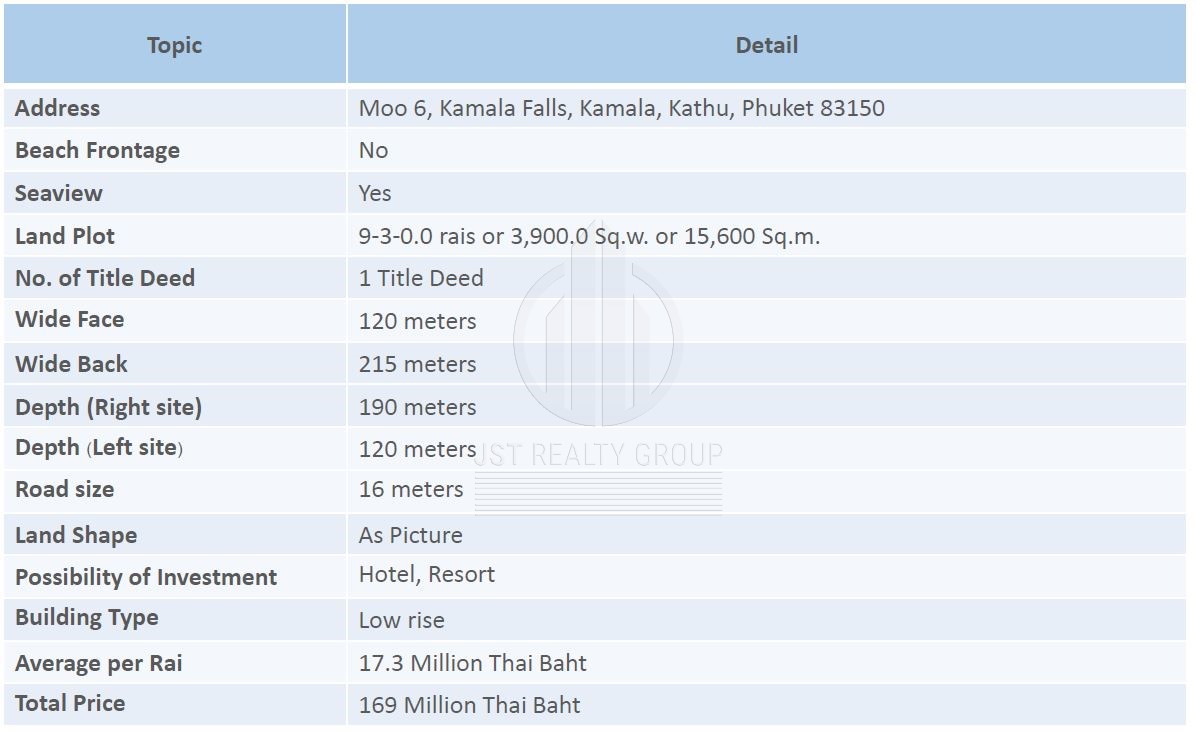This screenshot has height=732, width=1196.
Task: Select the 17.3 Million Thai Baht value
Action: 472,663
